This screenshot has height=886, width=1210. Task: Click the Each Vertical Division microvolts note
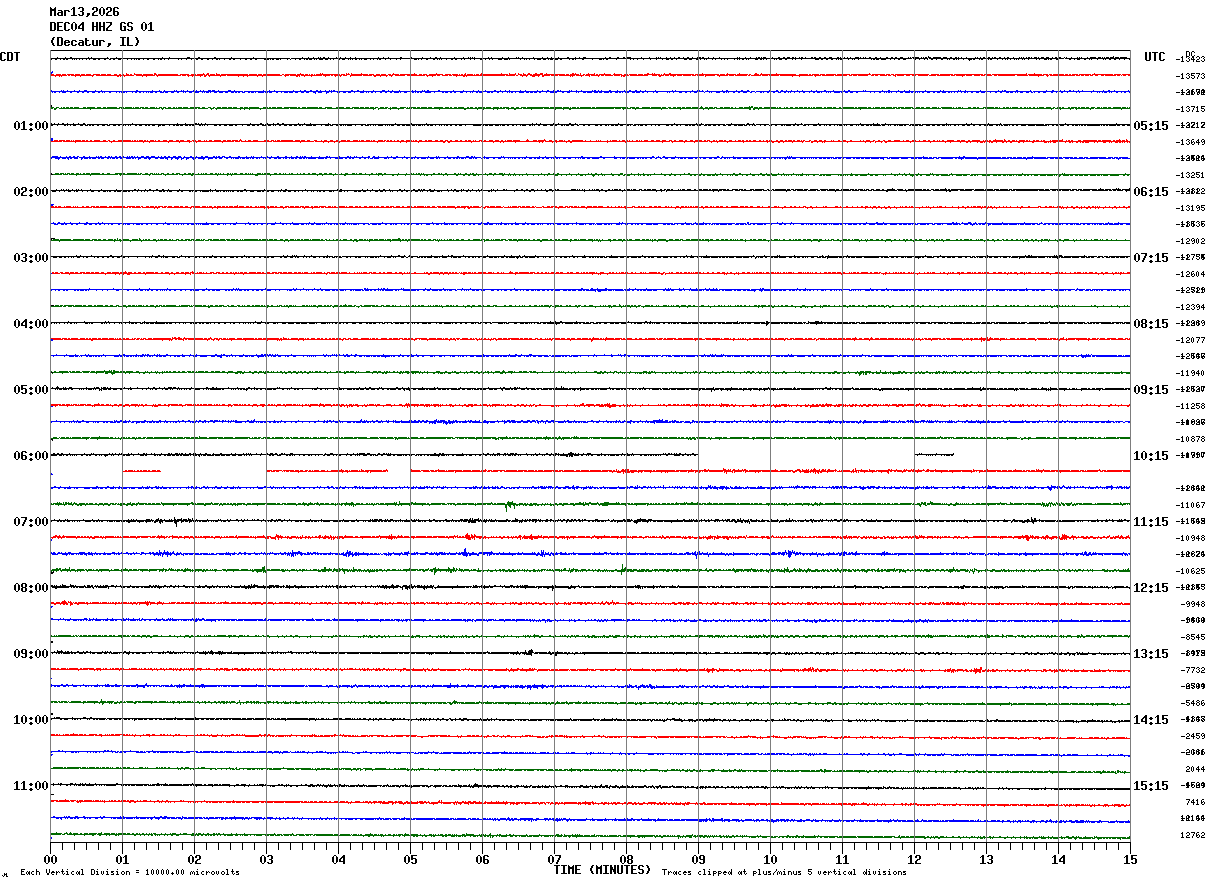point(130,873)
